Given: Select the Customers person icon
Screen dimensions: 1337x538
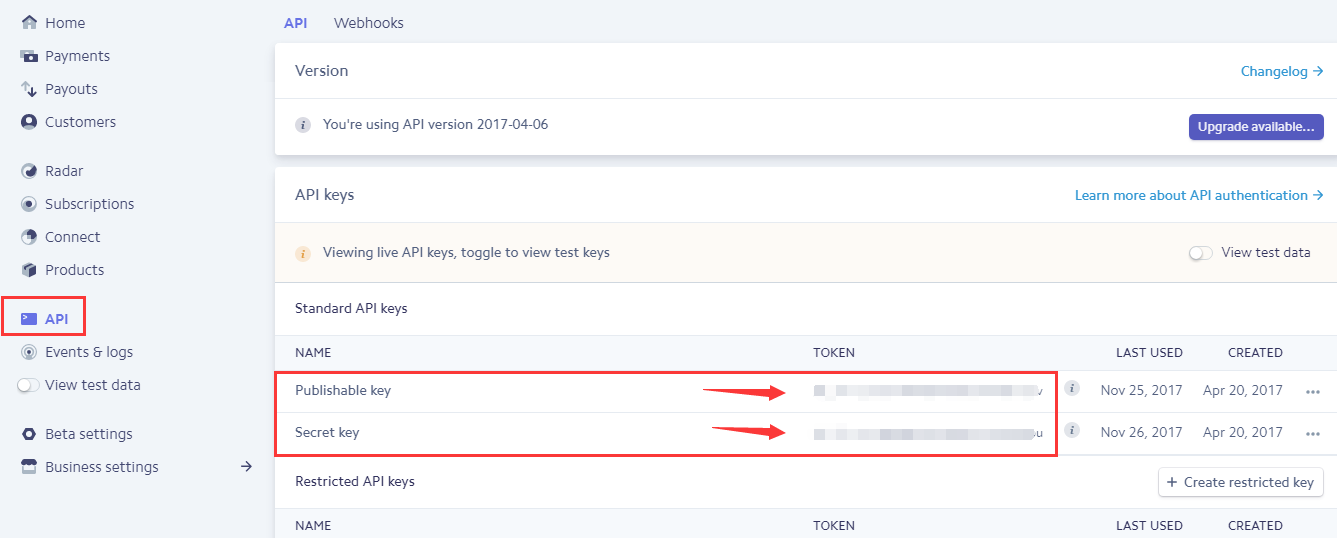Looking at the screenshot, I should (29, 122).
